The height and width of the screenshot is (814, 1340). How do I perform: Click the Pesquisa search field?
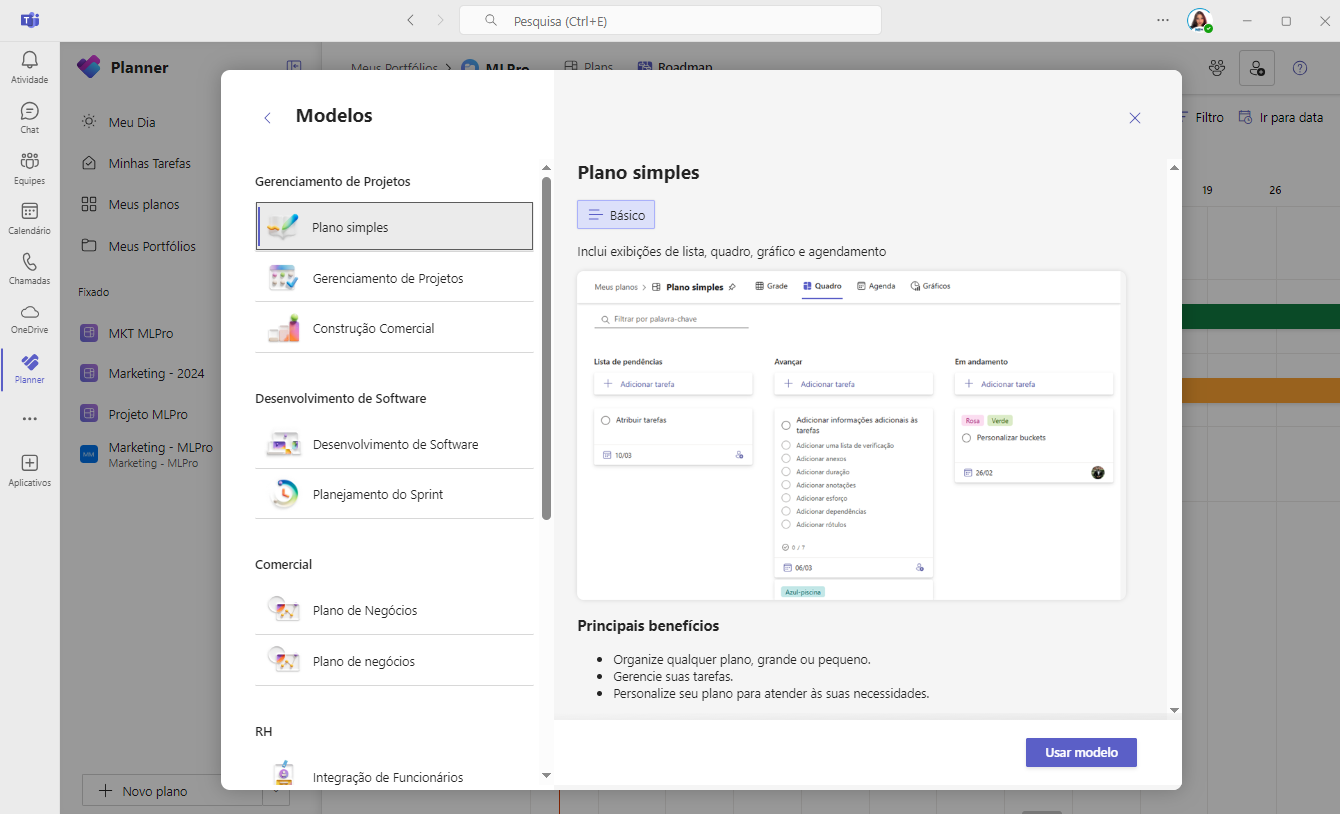670,20
